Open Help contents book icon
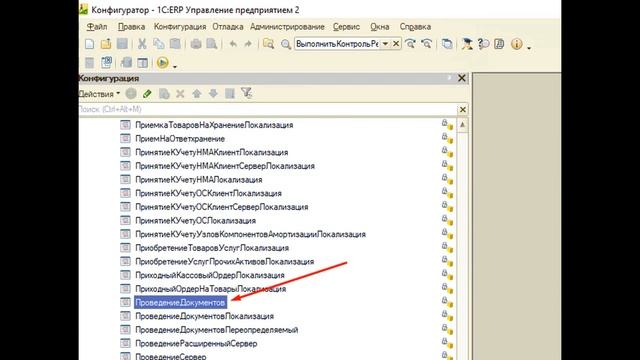This screenshot has width=640, height=360. coord(499,44)
